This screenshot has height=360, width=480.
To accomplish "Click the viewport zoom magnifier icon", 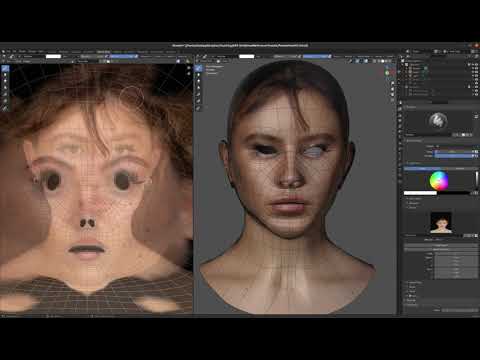I will (393, 83).
